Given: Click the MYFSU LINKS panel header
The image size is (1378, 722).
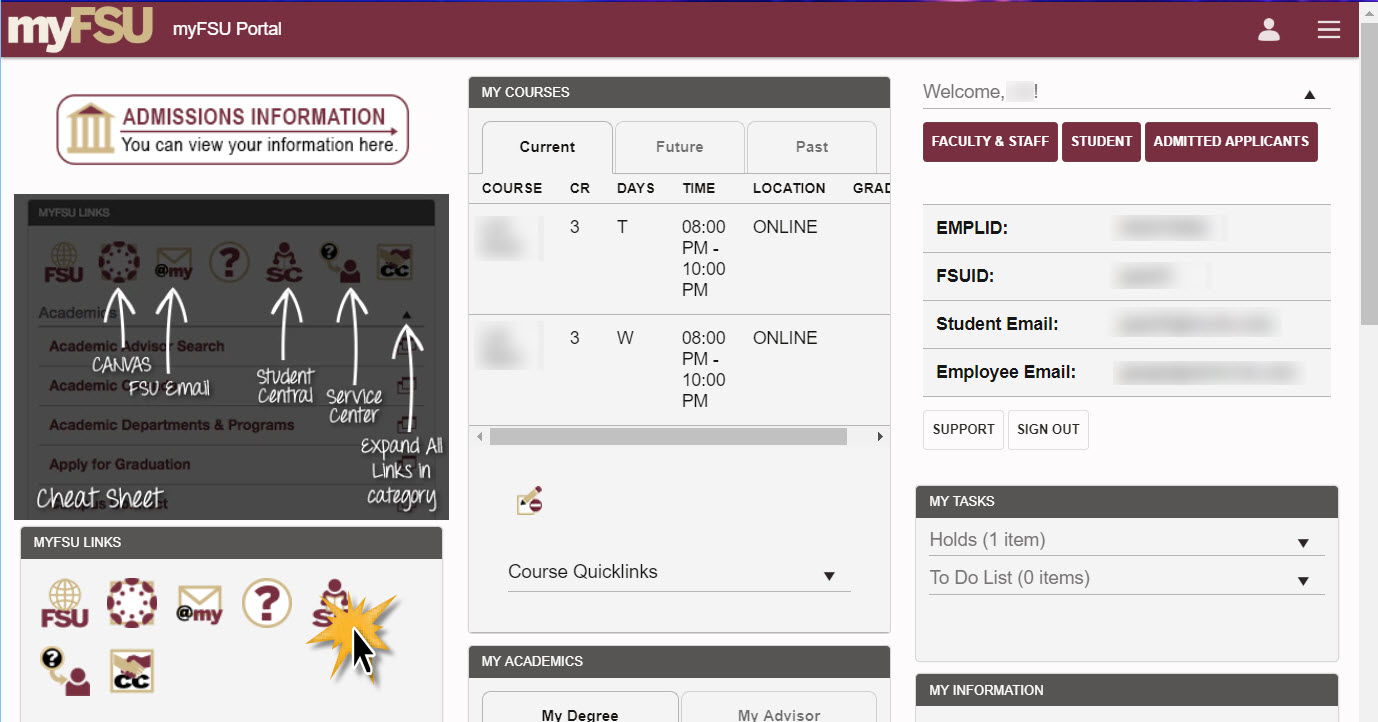Looking at the screenshot, I should (x=231, y=543).
